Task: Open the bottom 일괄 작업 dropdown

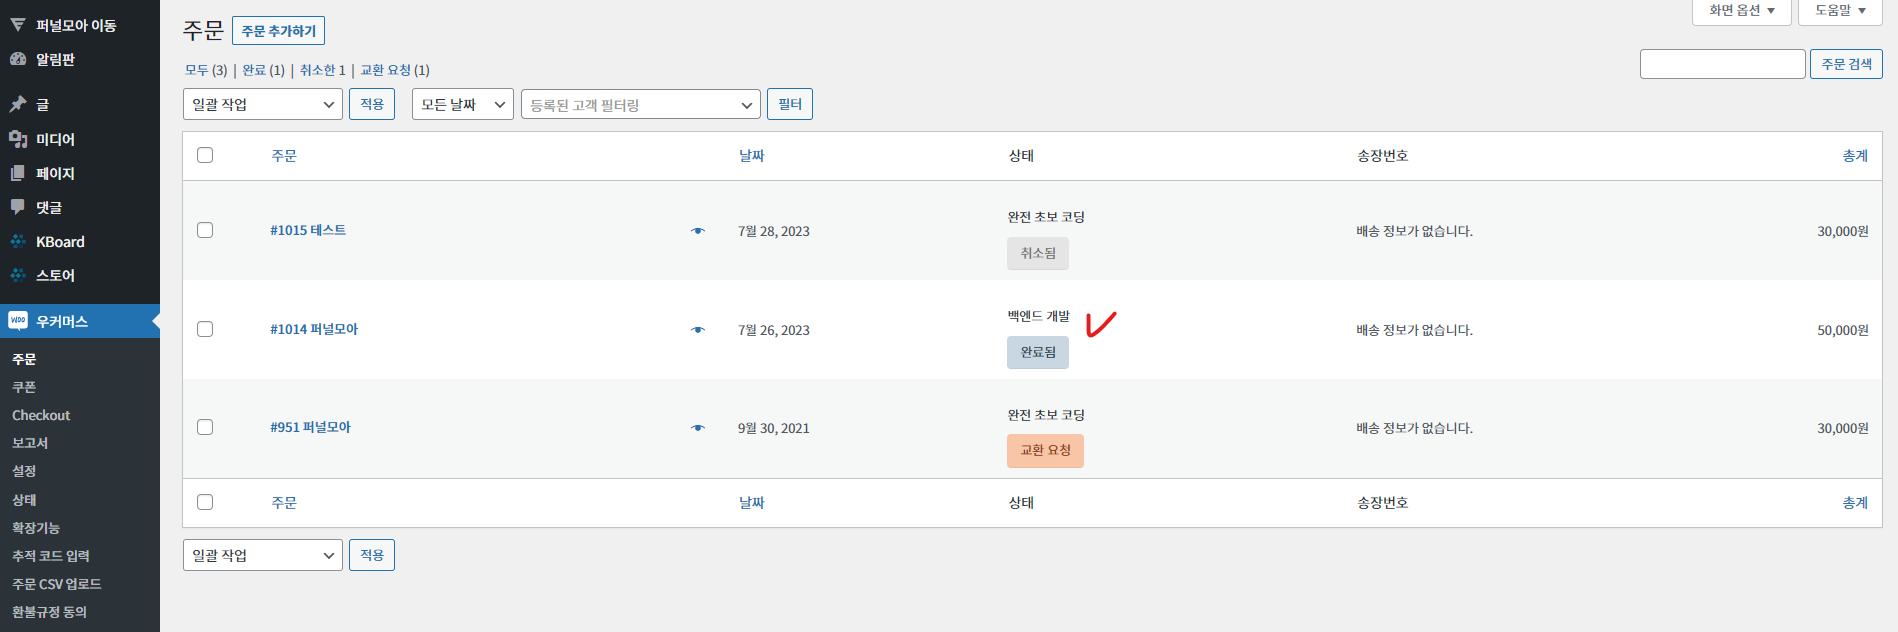Action: (263, 555)
